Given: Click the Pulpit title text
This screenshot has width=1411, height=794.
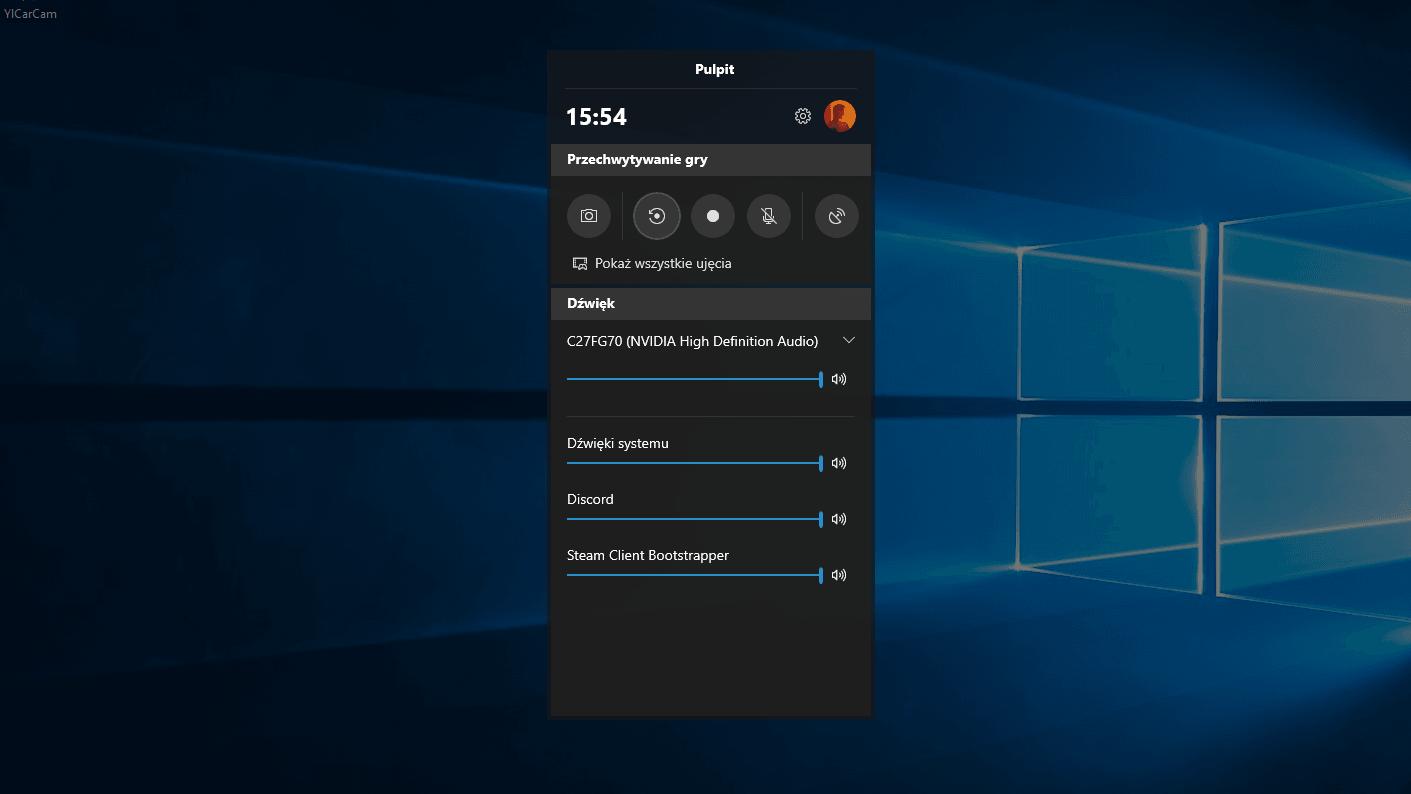Looking at the screenshot, I should 715,70.
